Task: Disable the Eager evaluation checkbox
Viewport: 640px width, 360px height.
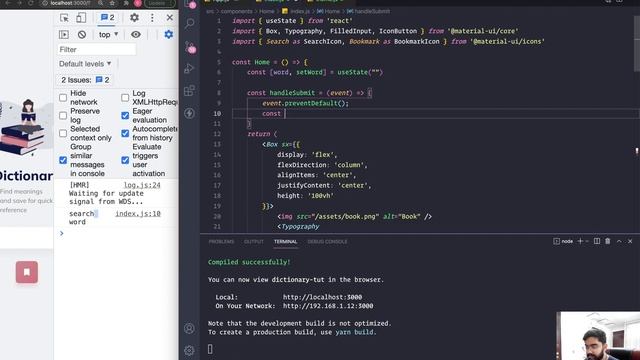Action: (125, 116)
